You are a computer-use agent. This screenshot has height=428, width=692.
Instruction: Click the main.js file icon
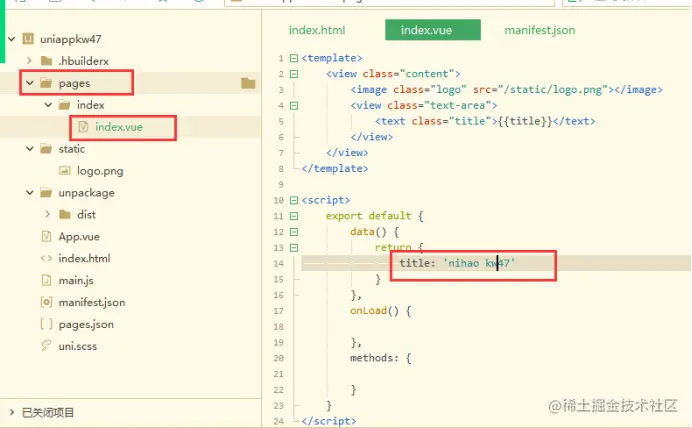[46, 280]
